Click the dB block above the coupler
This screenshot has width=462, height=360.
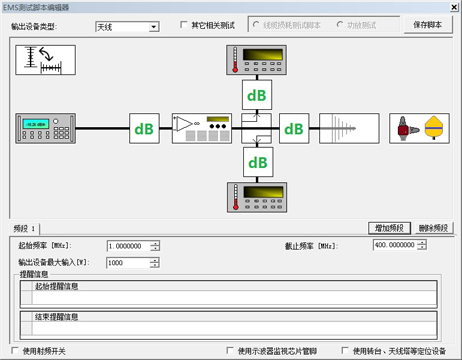[257, 95]
